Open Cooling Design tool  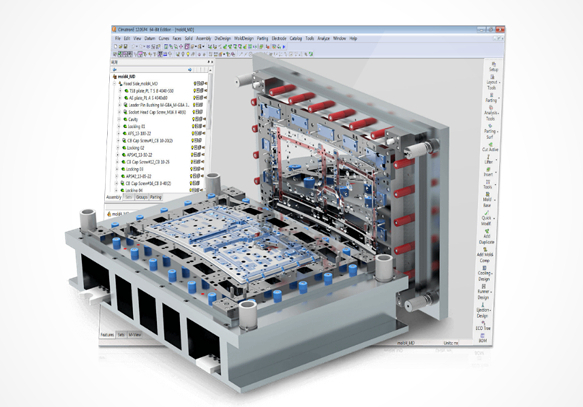pos(484,274)
